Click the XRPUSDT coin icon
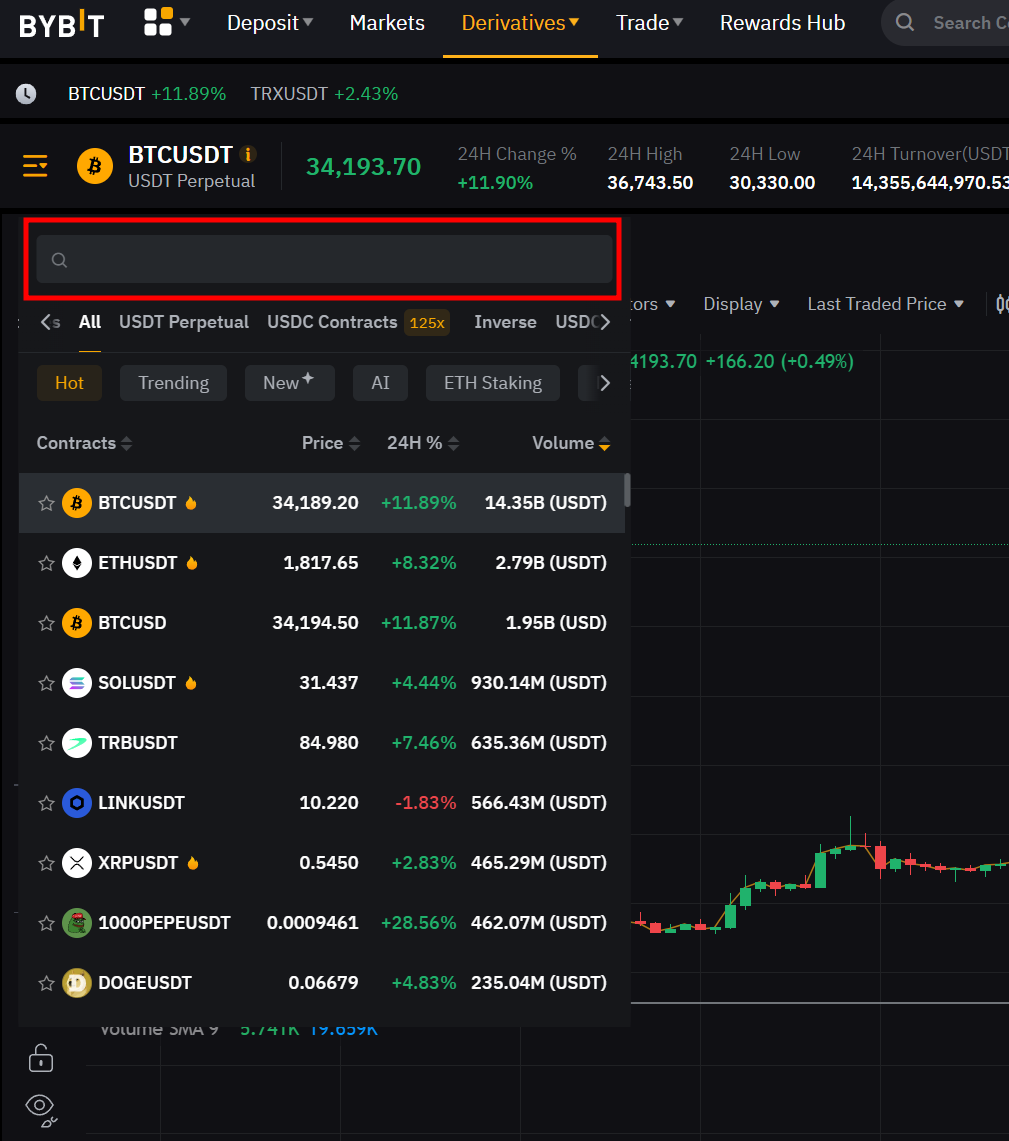Viewport: 1009px width, 1141px height. point(77,863)
